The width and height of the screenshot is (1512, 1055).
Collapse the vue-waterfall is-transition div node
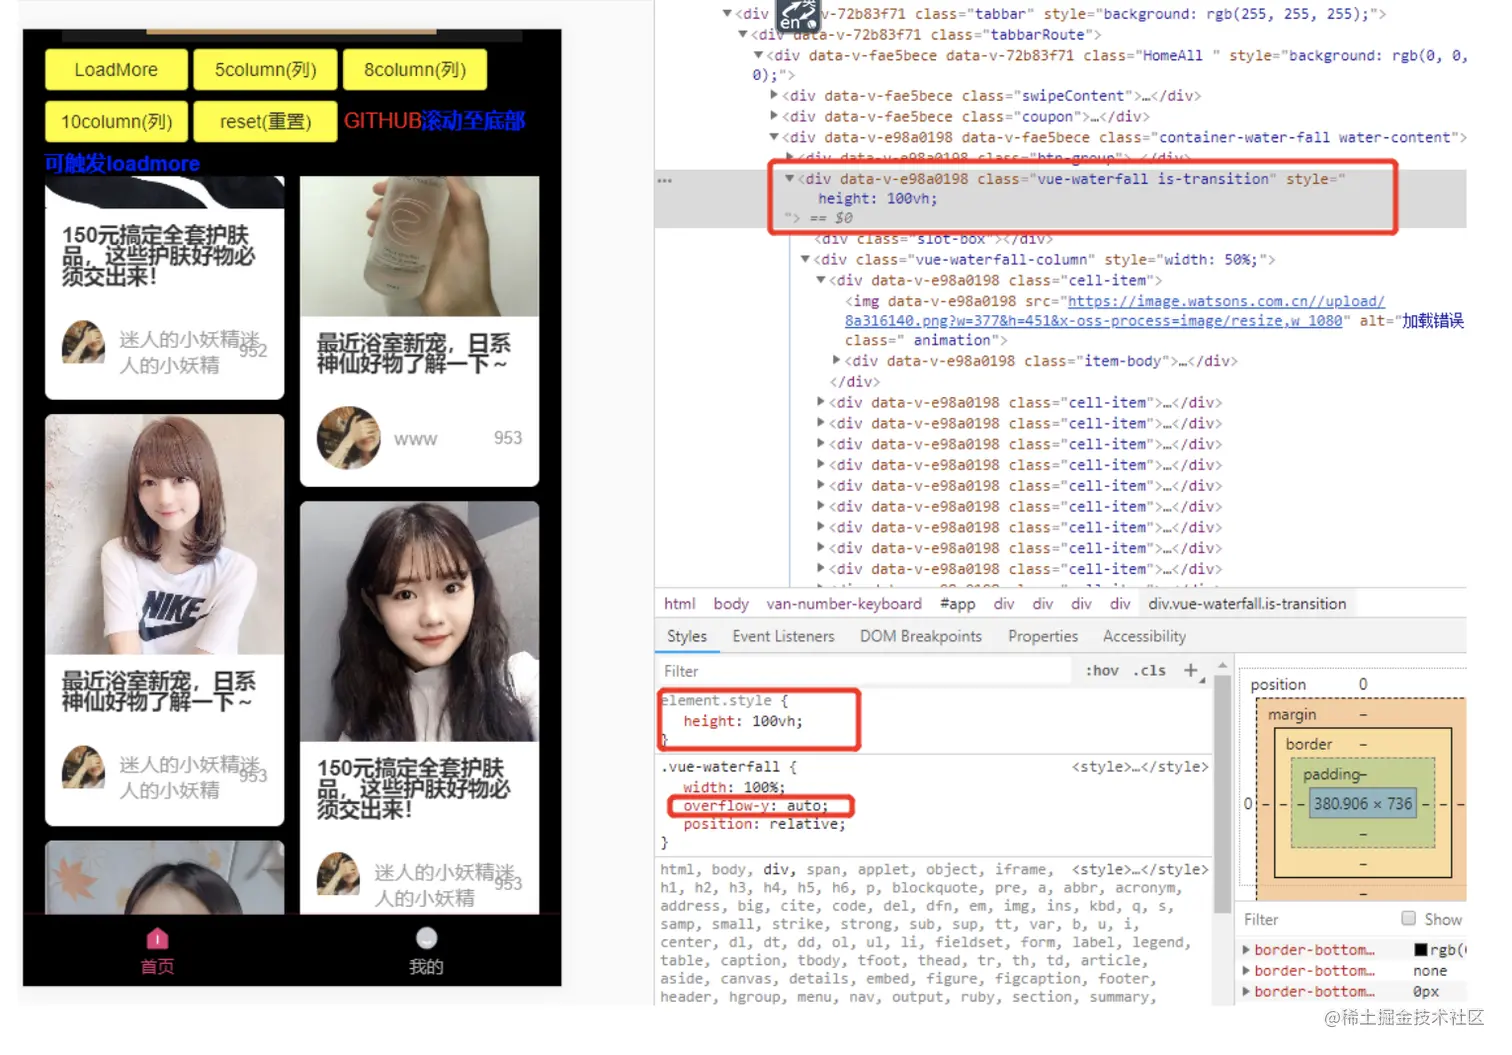[x=790, y=178]
